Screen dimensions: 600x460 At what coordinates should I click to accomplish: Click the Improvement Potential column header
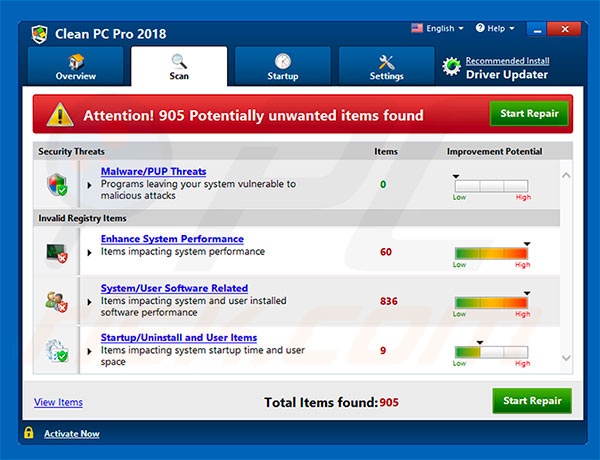[494, 152]
